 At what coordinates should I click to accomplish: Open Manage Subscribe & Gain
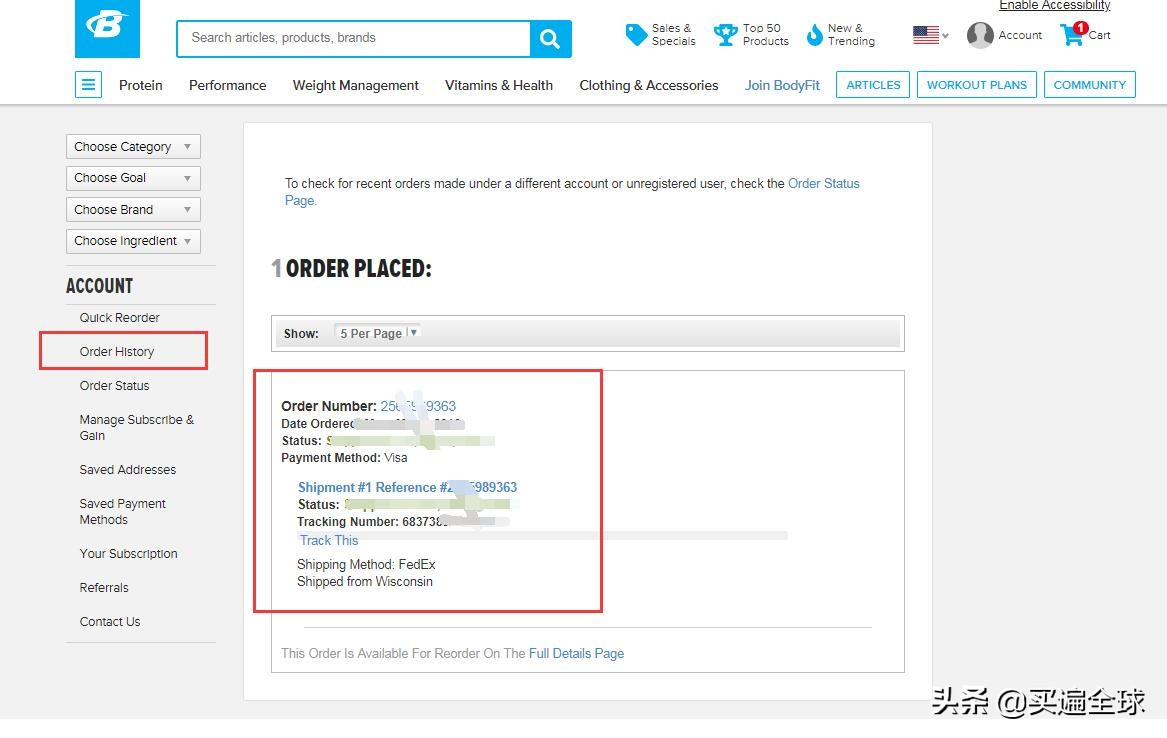(x=137, y=428)
